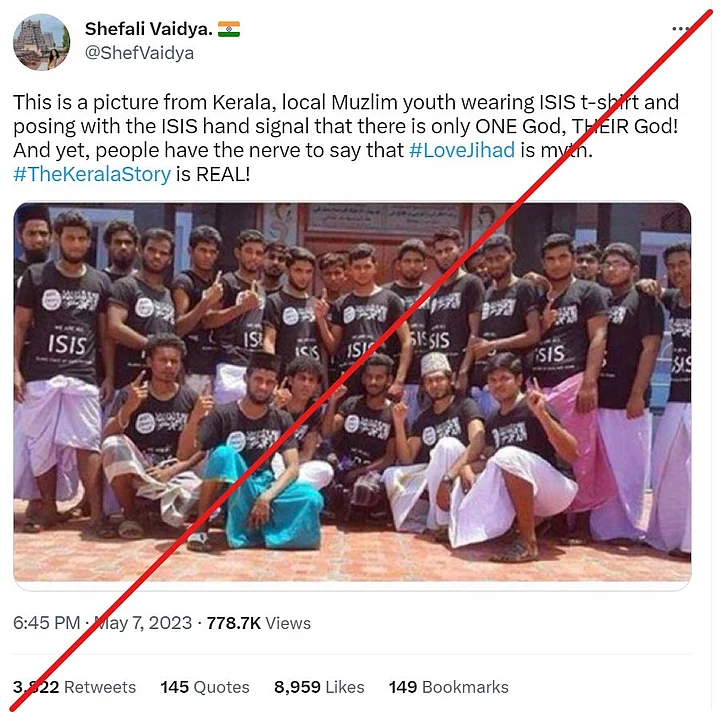This screenshot has width=720, height=712.
Task: Open the @ShefVaidya handle link
Action: pos(139,53)
